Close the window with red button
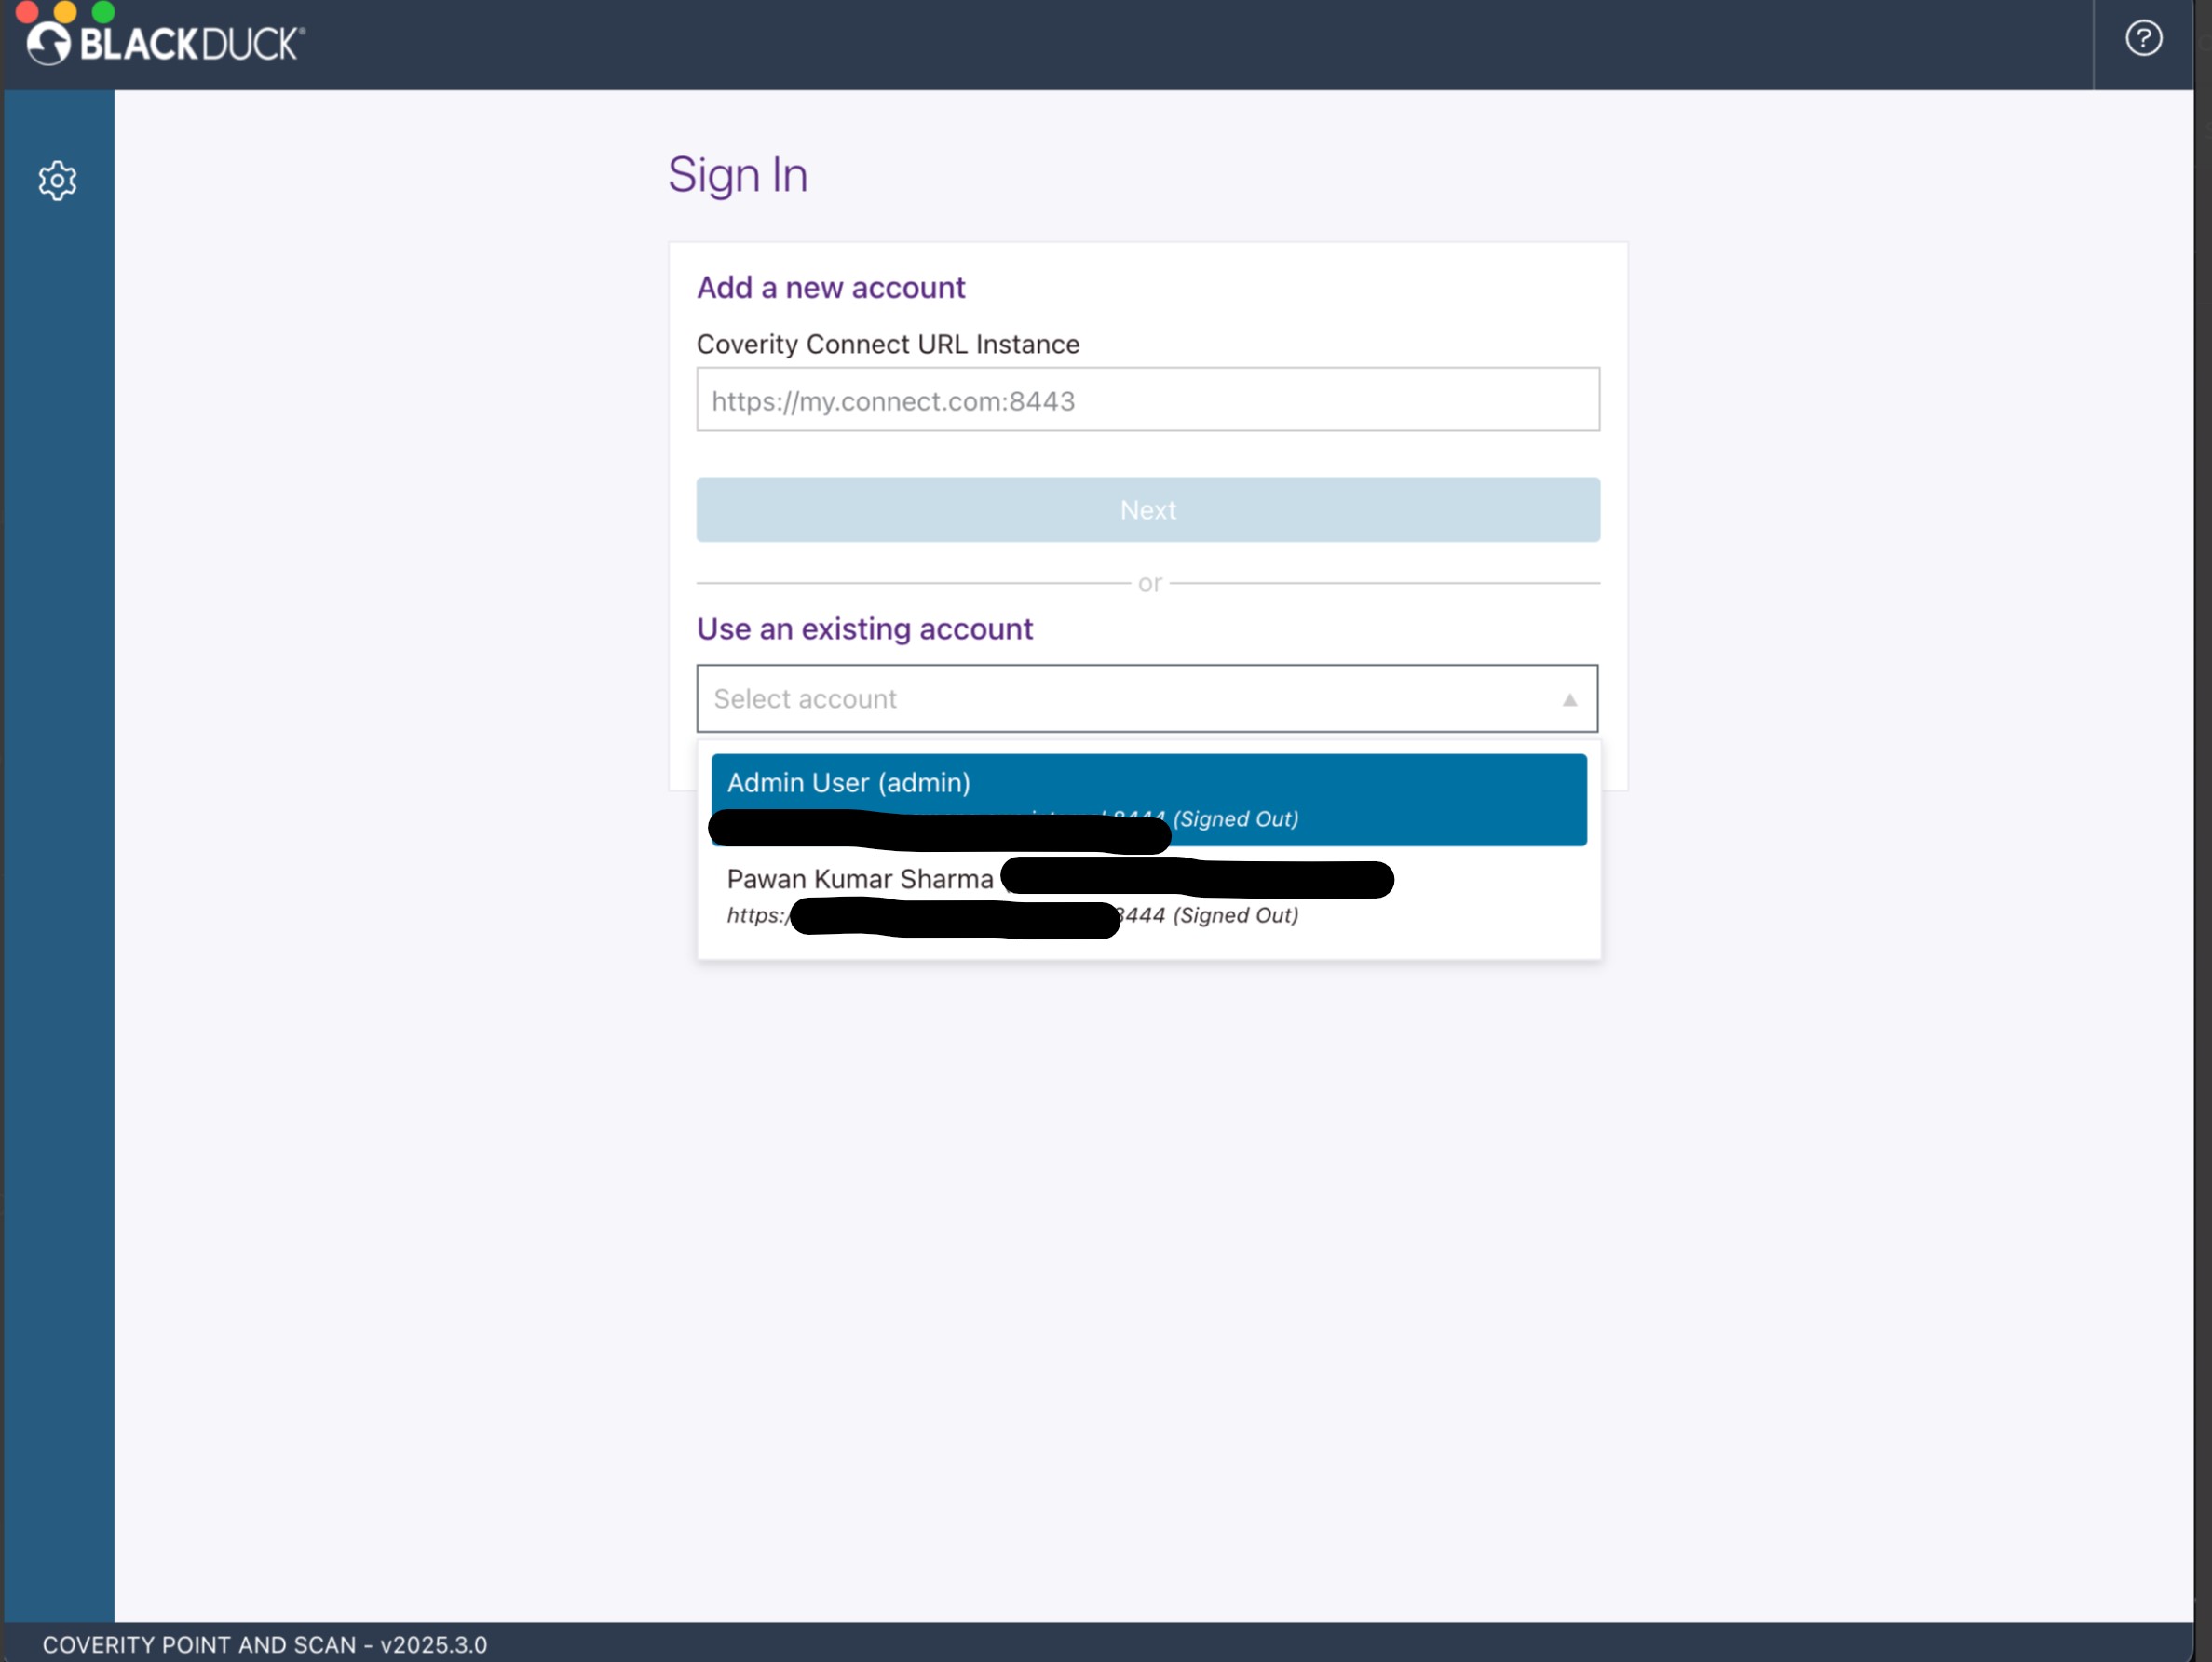Viewport: 2212px width, 1662px height. point(26,10)
